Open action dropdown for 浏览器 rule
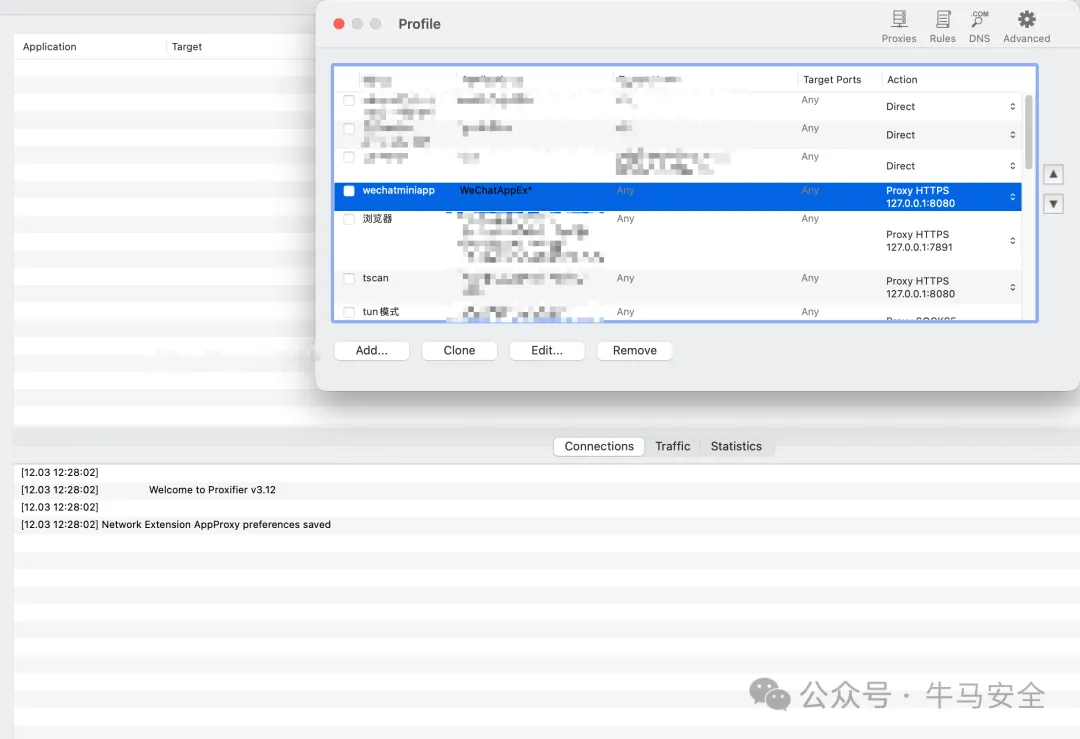Image resolution: width=1080 pixels, height=739 pixels. pyautogui.click(x=1012, y=241)
